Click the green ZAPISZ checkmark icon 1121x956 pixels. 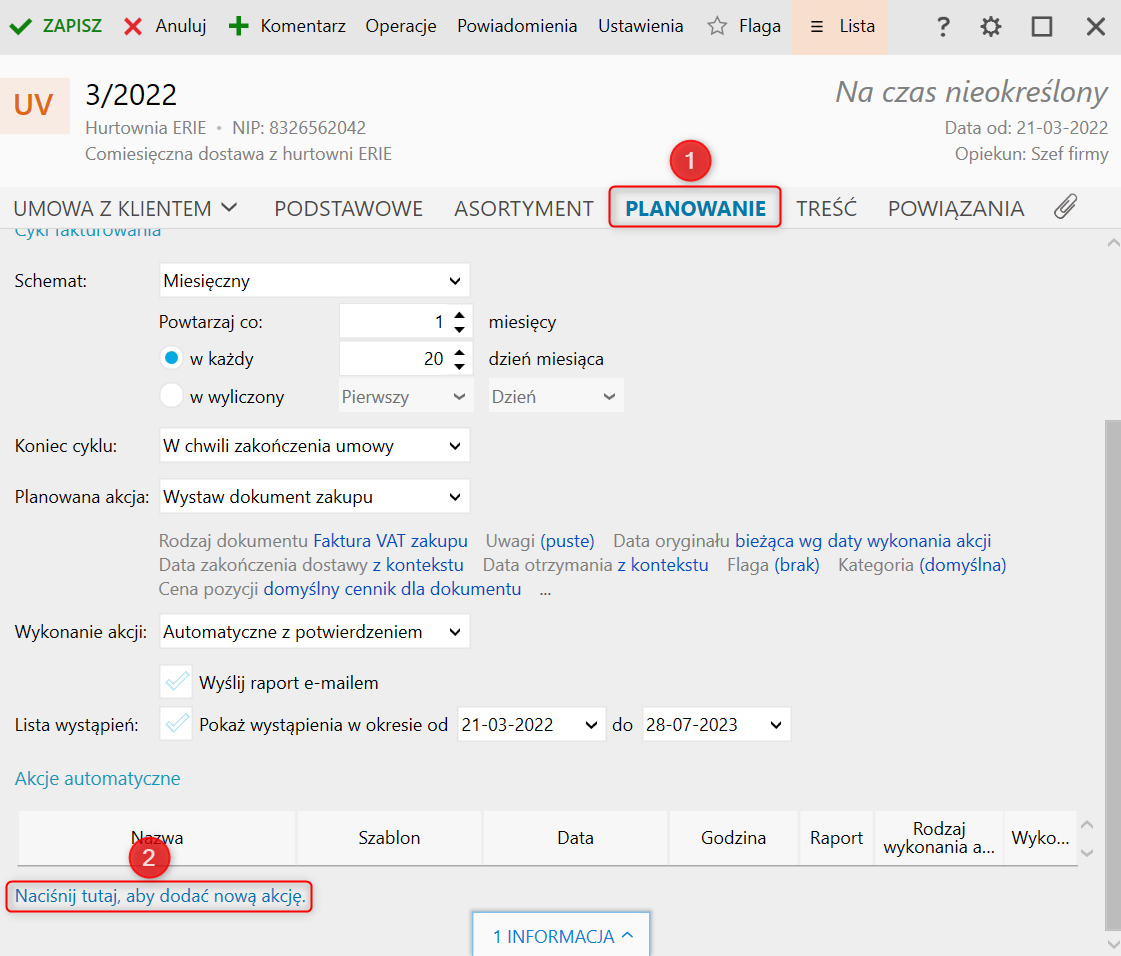tap(21, 27)
